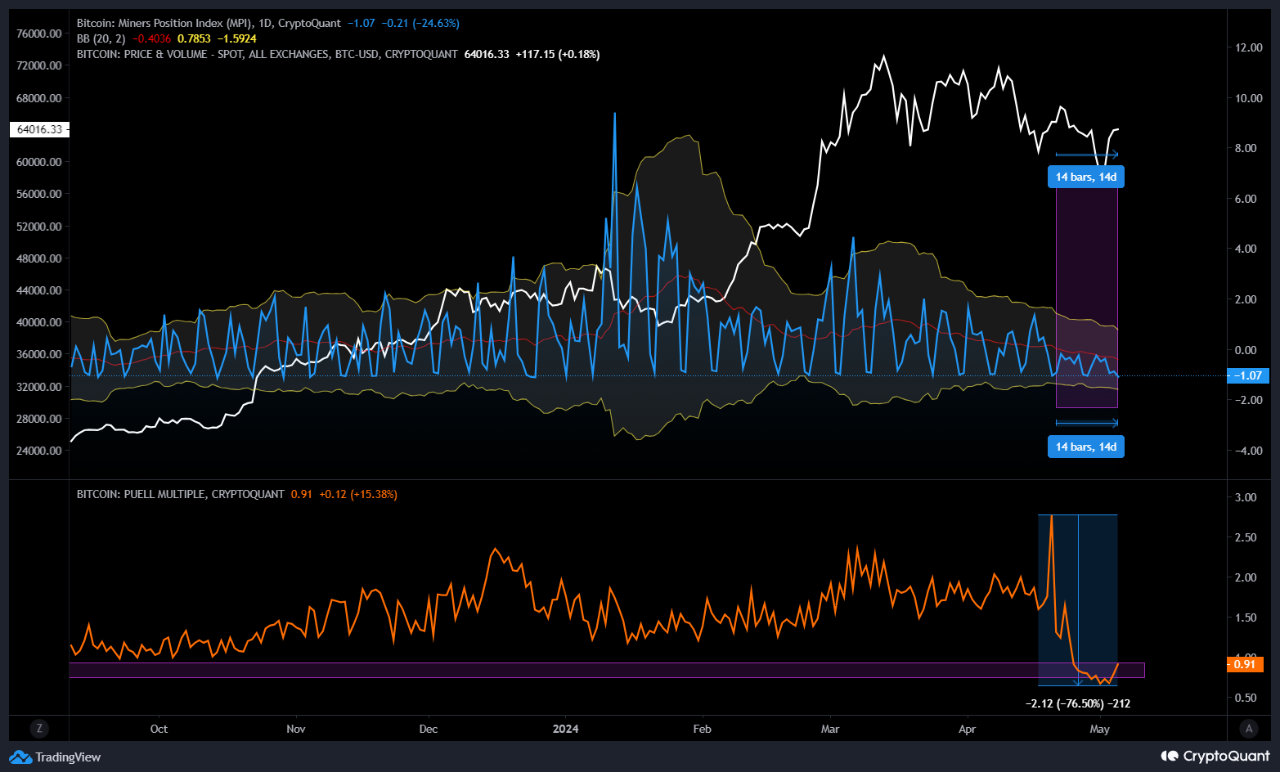The image size is (1280, 772).
Task: Click the CryptoQuant logo in bottom-right corner
Action: tap(1214, 757)
